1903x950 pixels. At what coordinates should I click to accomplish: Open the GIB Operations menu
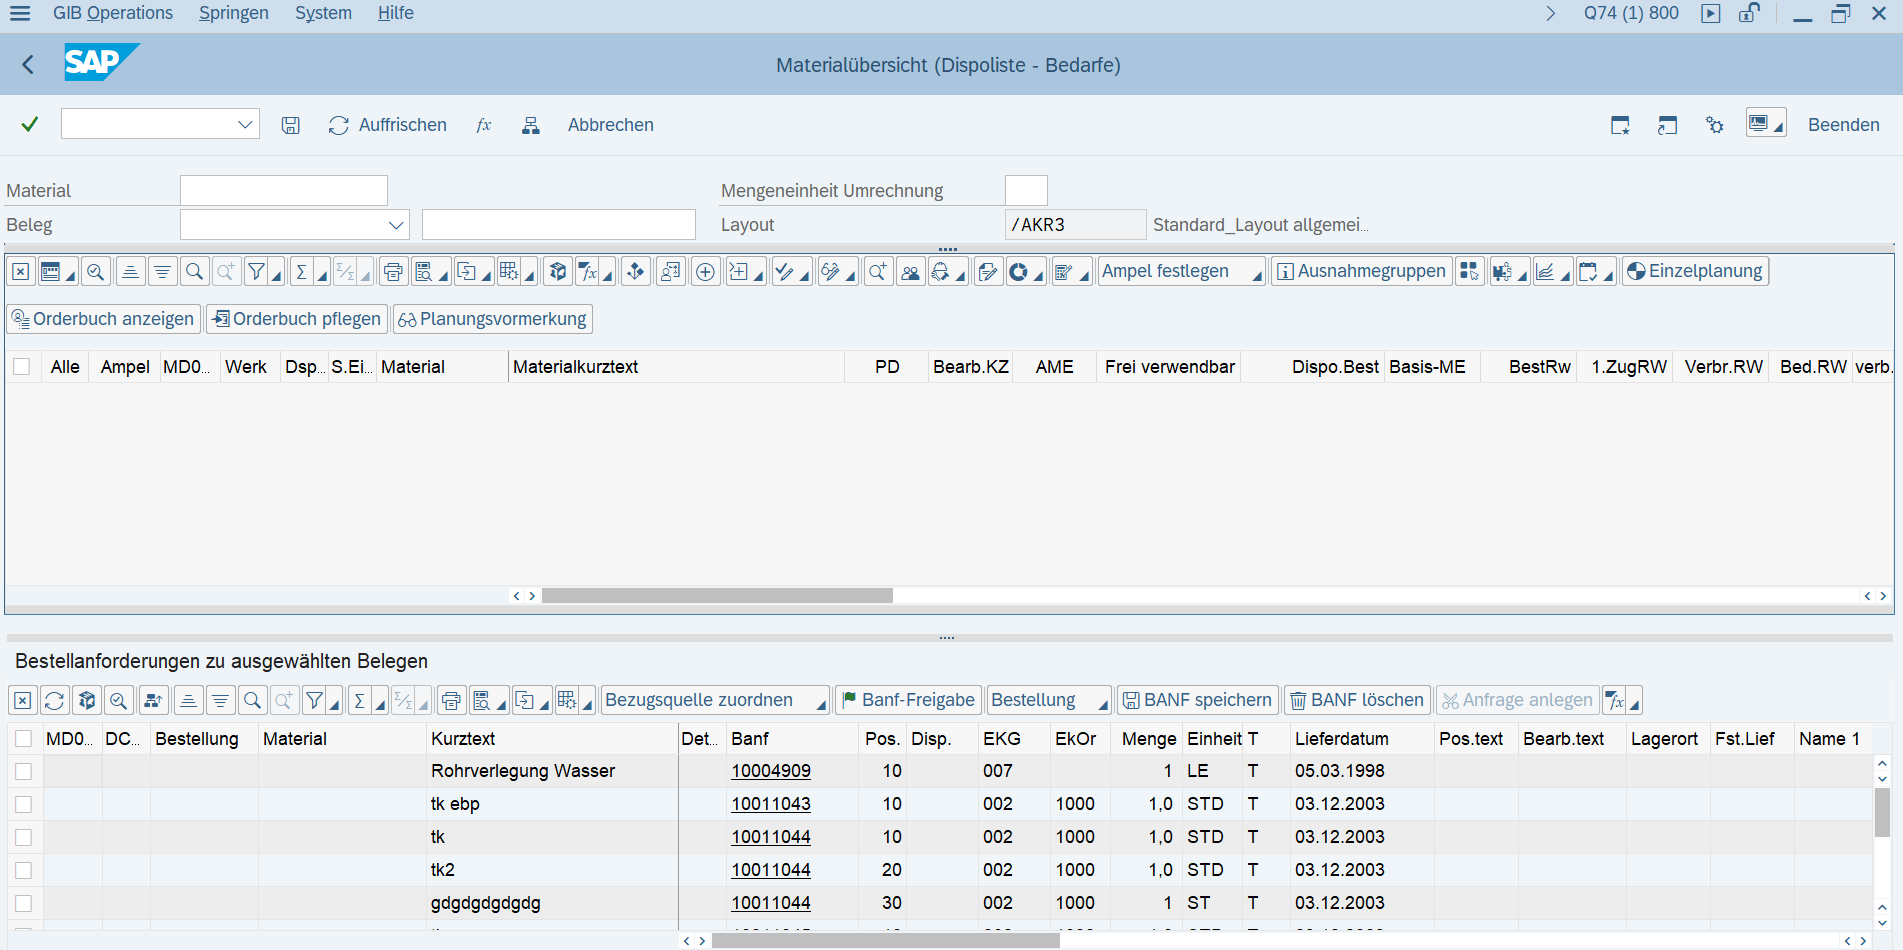point(112,13)
